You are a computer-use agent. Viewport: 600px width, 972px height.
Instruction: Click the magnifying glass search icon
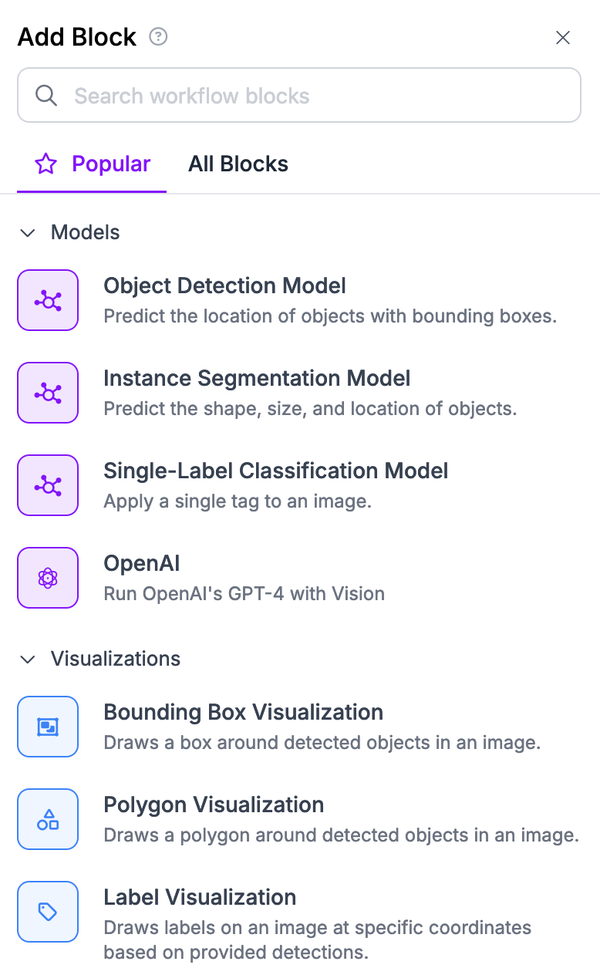coord(46,95)
